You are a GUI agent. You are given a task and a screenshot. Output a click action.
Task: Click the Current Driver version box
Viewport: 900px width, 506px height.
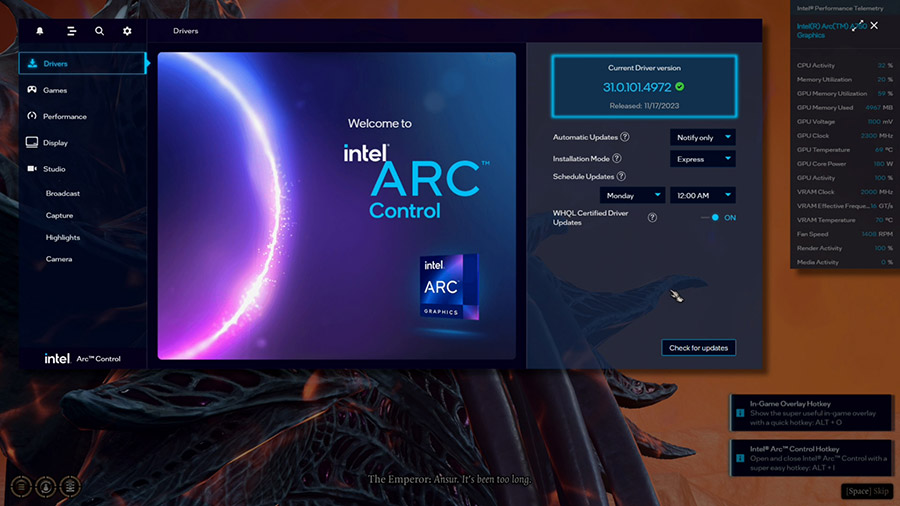644,87
